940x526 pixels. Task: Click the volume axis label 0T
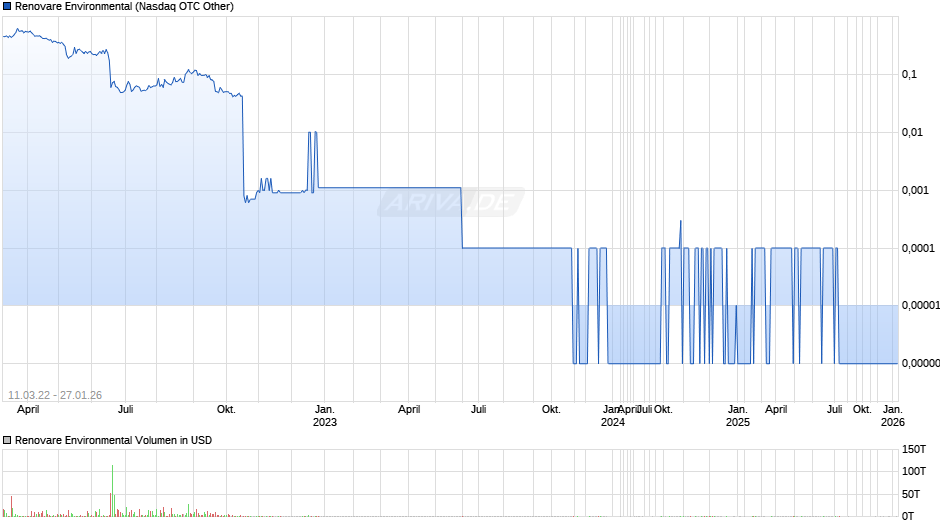[x=908, y=516]
